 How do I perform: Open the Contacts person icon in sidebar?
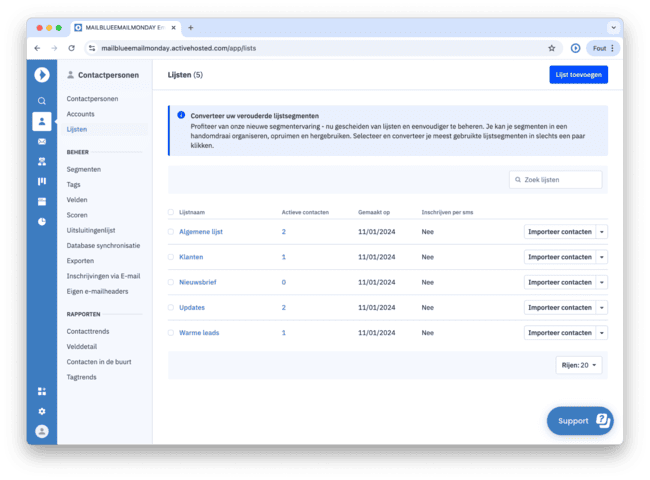(42, 121)
